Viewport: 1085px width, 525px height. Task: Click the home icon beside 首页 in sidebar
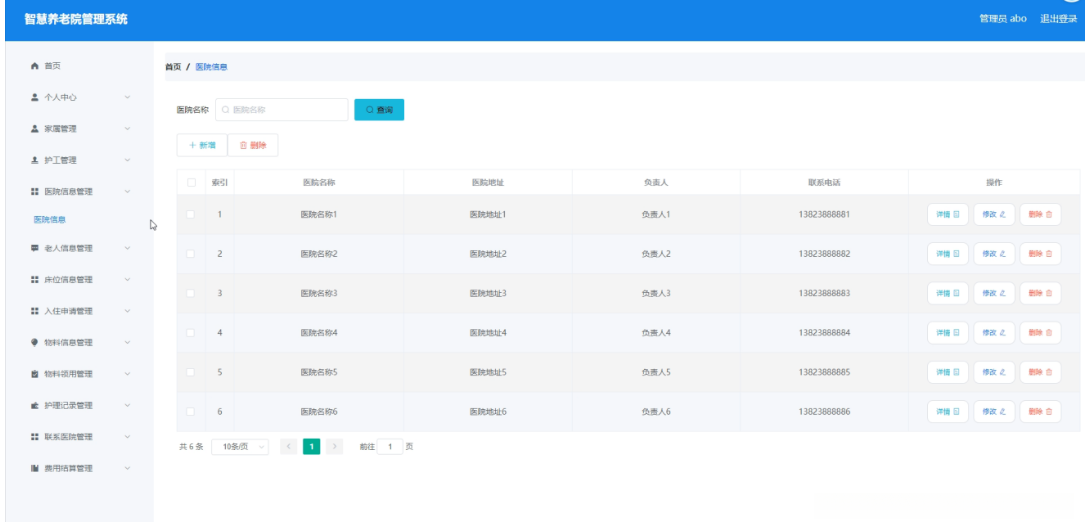[35, 66]
